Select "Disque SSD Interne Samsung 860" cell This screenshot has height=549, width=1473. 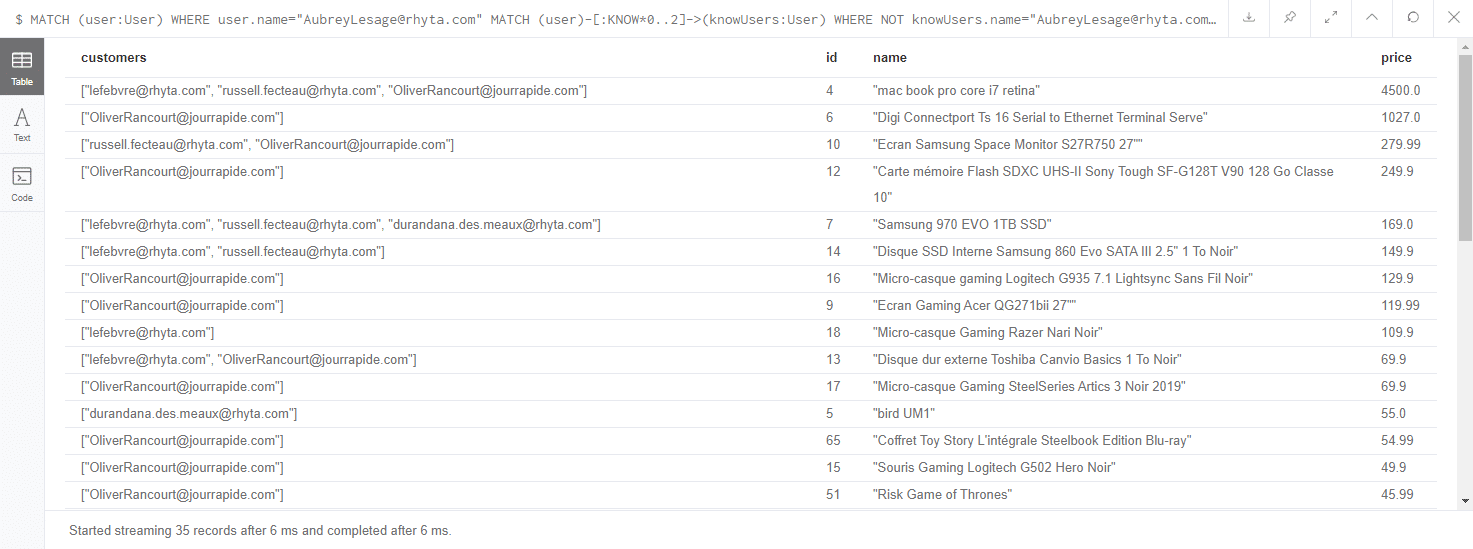1056,252
